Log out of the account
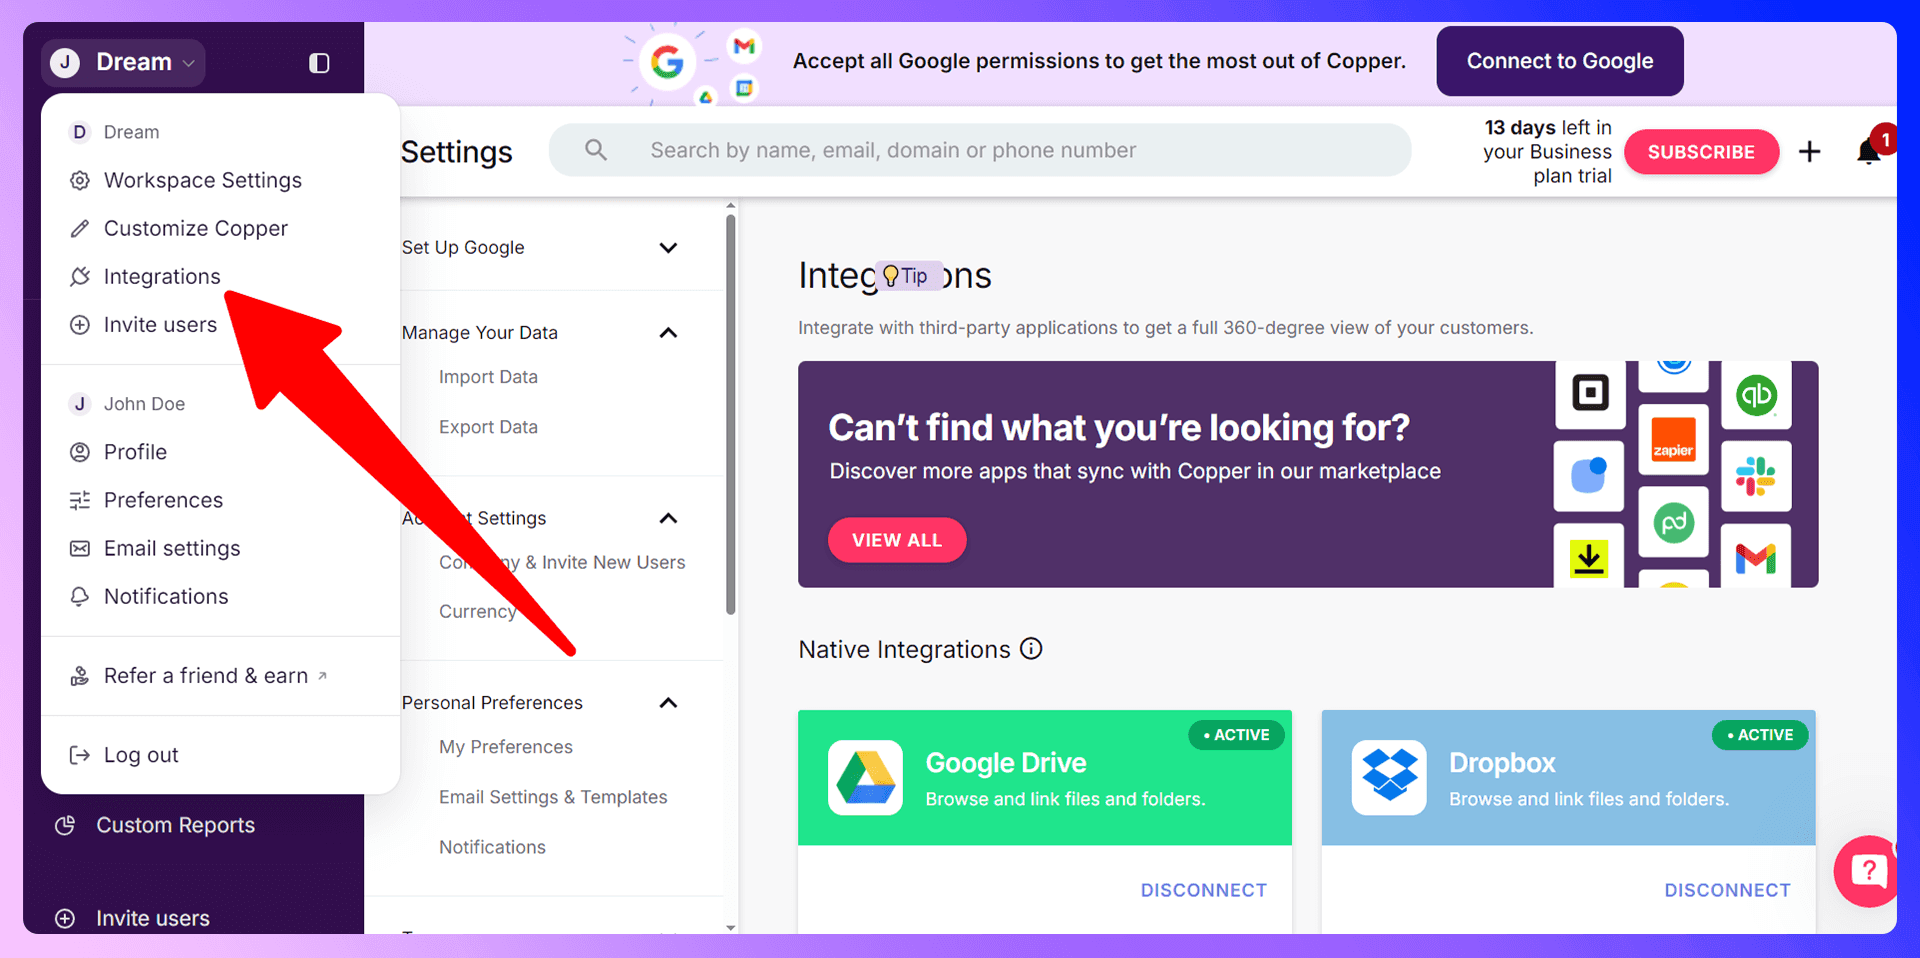Screen dimensions: 1920x958 click(x=141, y=755)
